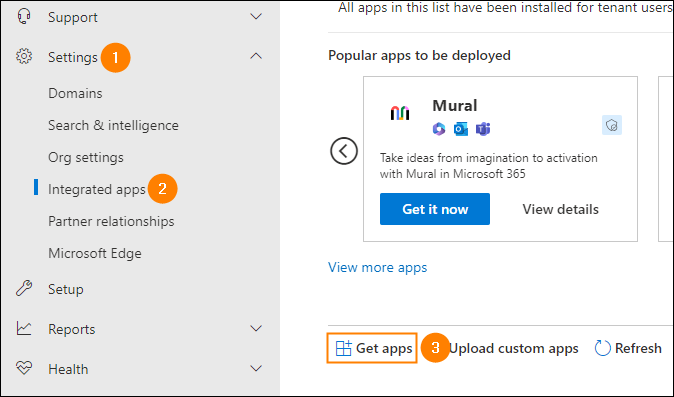This screenshot has height=397, width=674.
Task: Open Org settings page
Action: click(x=86, y=158)
